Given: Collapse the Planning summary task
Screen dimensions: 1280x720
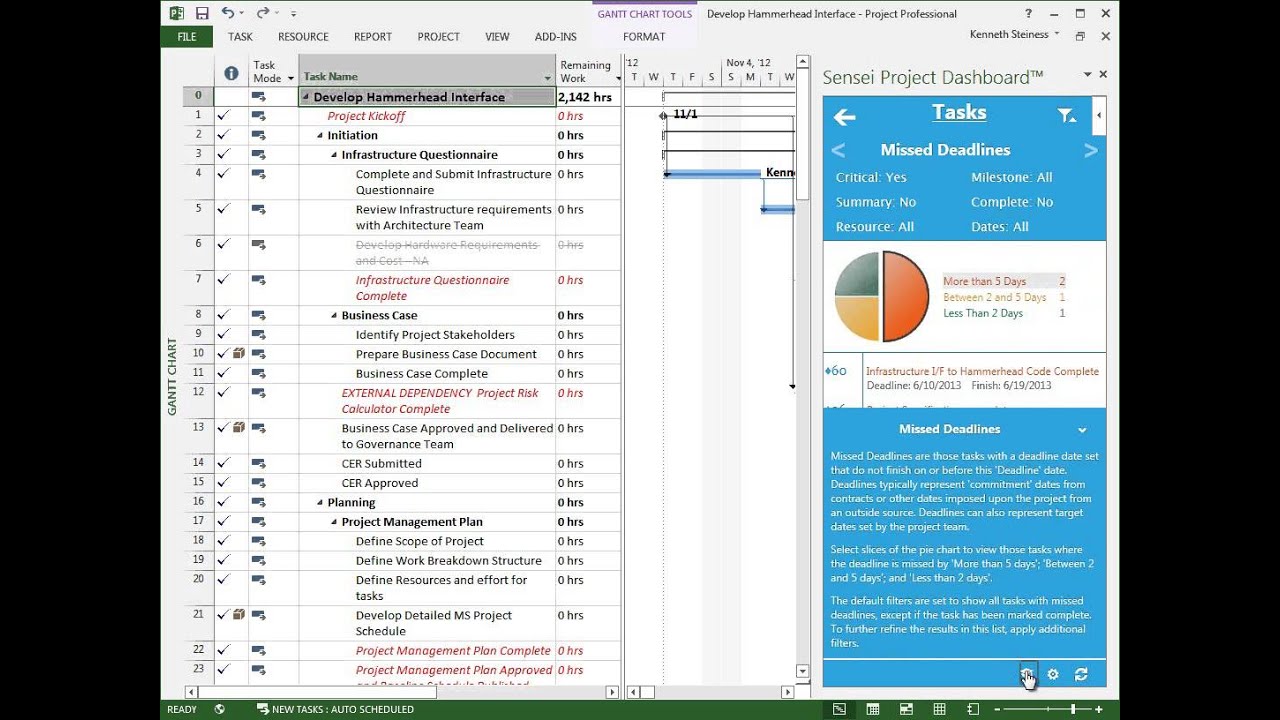Looking at the screenshot, I should coord(320,503).
